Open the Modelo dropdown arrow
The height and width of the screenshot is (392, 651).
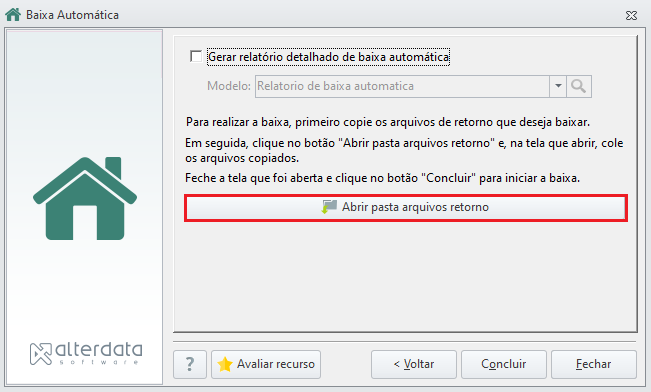(558, 86)
